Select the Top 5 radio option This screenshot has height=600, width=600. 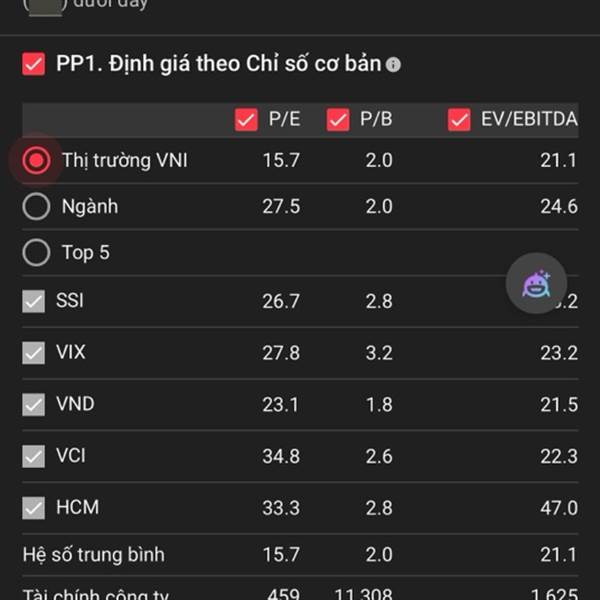coord(36,253)
